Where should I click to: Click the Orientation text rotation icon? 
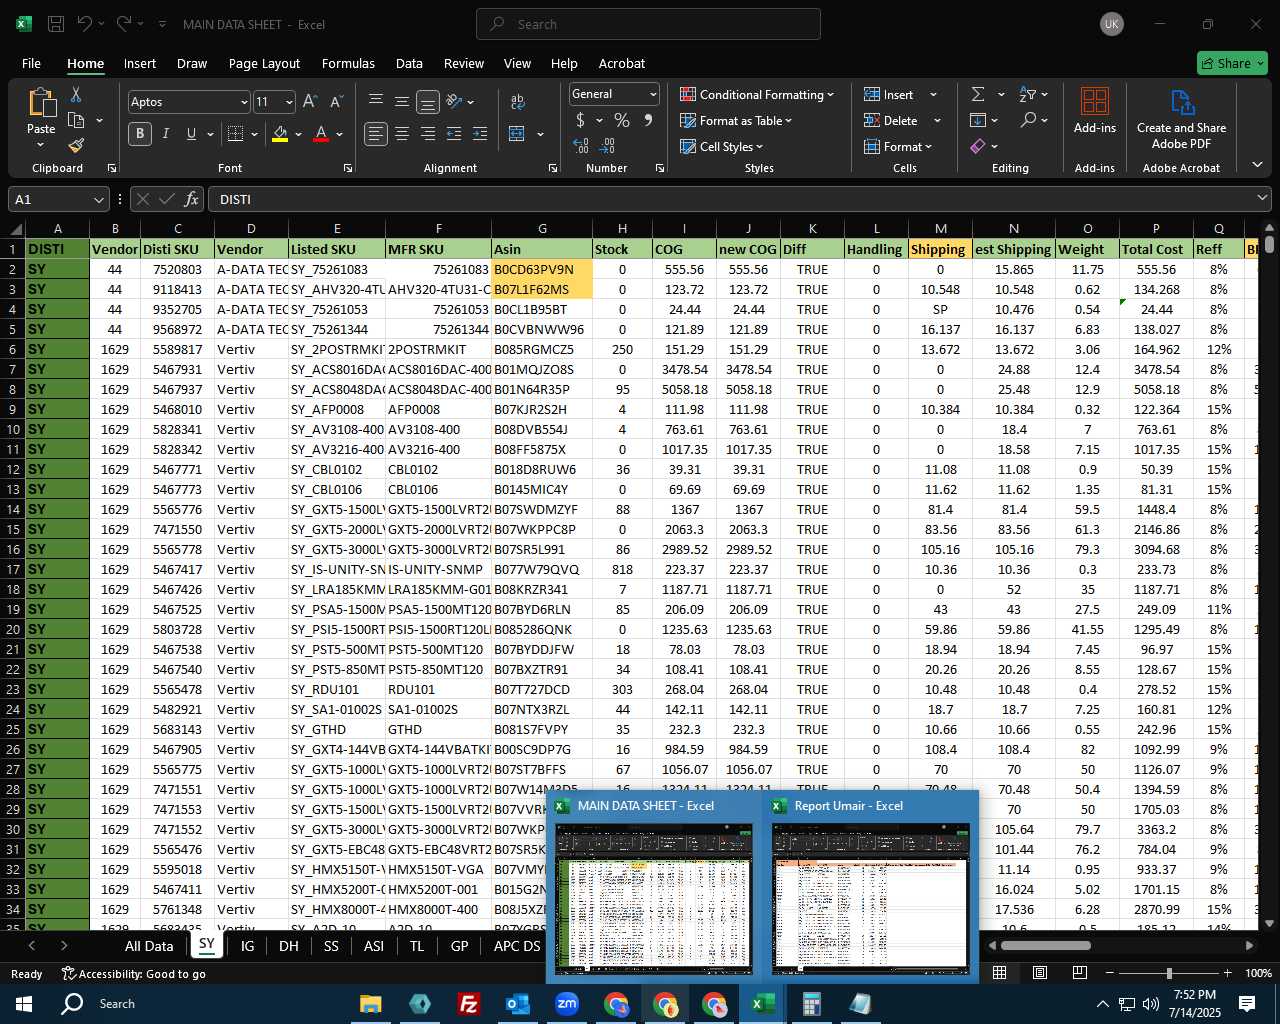click(454, 101)
